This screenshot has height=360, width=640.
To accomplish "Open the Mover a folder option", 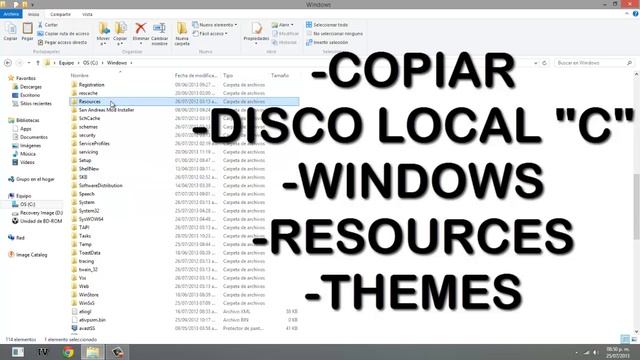I will pos(103,33).
